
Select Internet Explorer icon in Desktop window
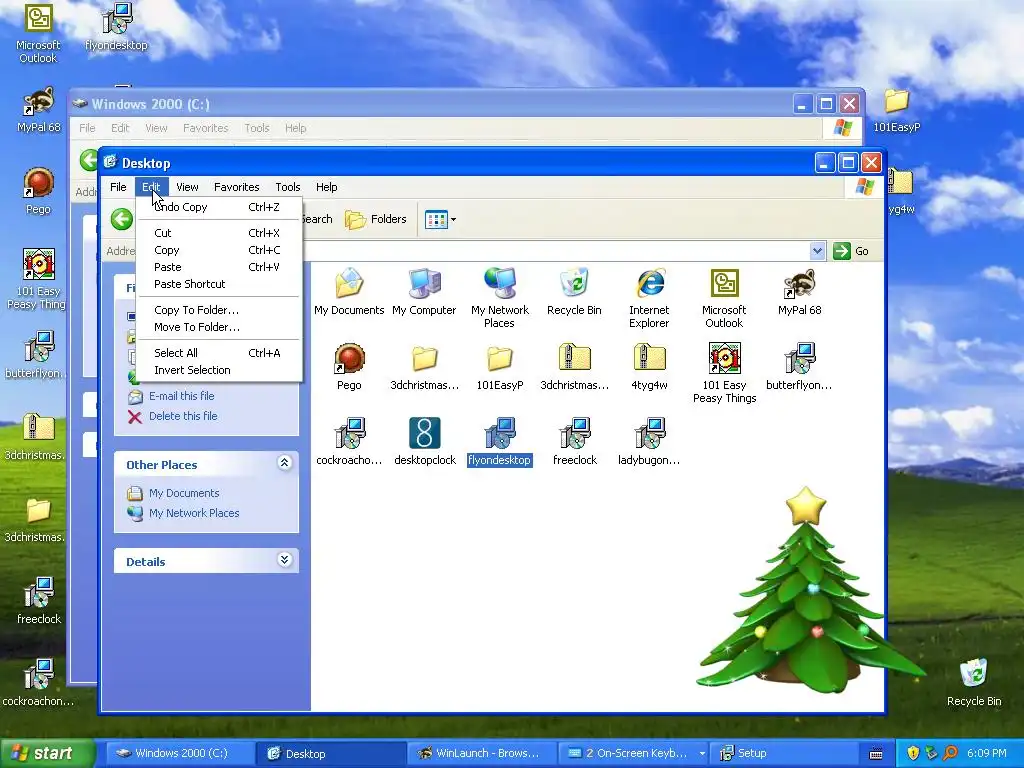(649, 297)
